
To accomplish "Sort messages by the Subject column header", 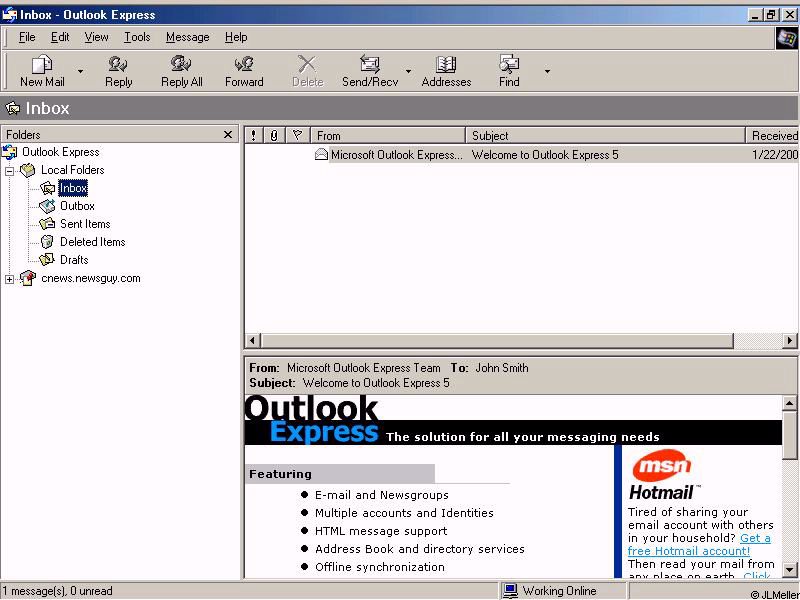I will (604, 135).
